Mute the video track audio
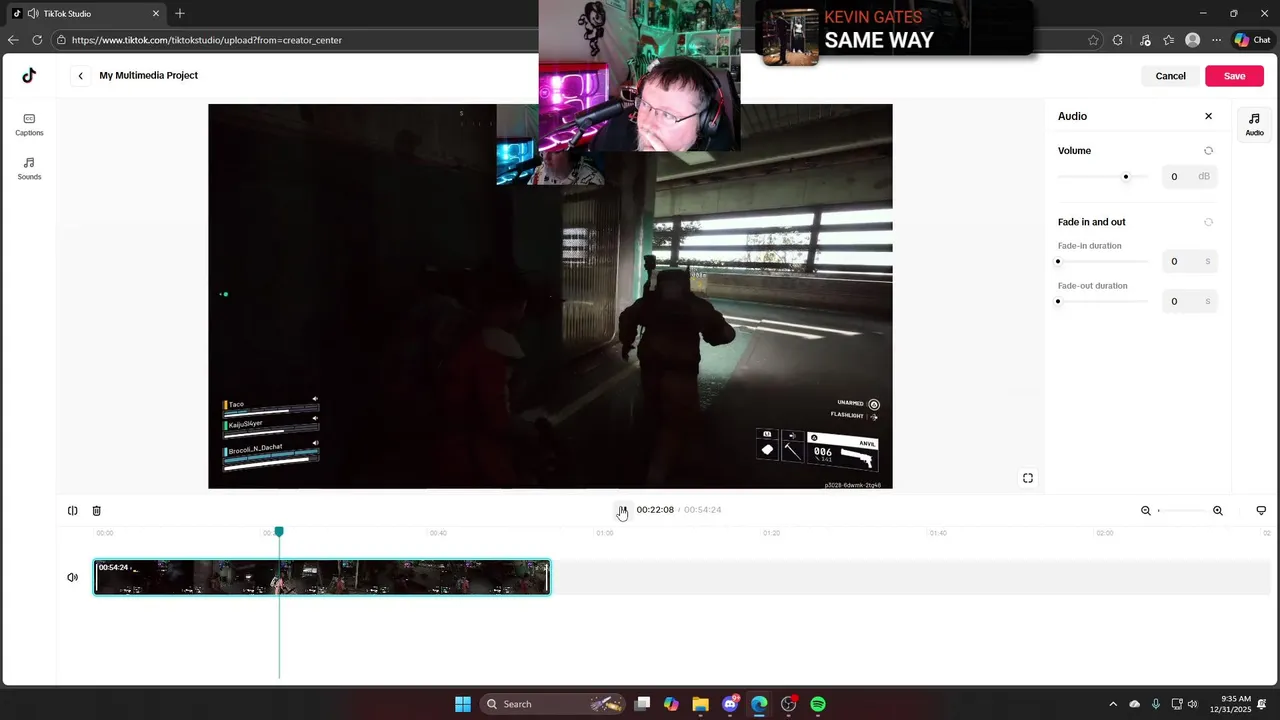The image size is (1280, 720). [72, 577]
